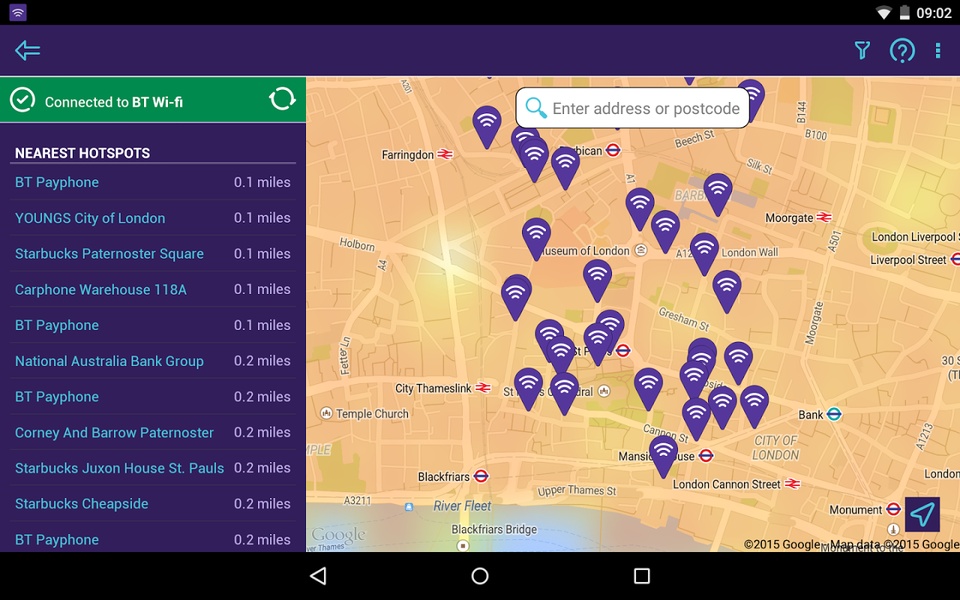Viewport: 960px width, 600px height.
Task: Select the hotspot pin on Museum of London
Action: tap(536, 239)
